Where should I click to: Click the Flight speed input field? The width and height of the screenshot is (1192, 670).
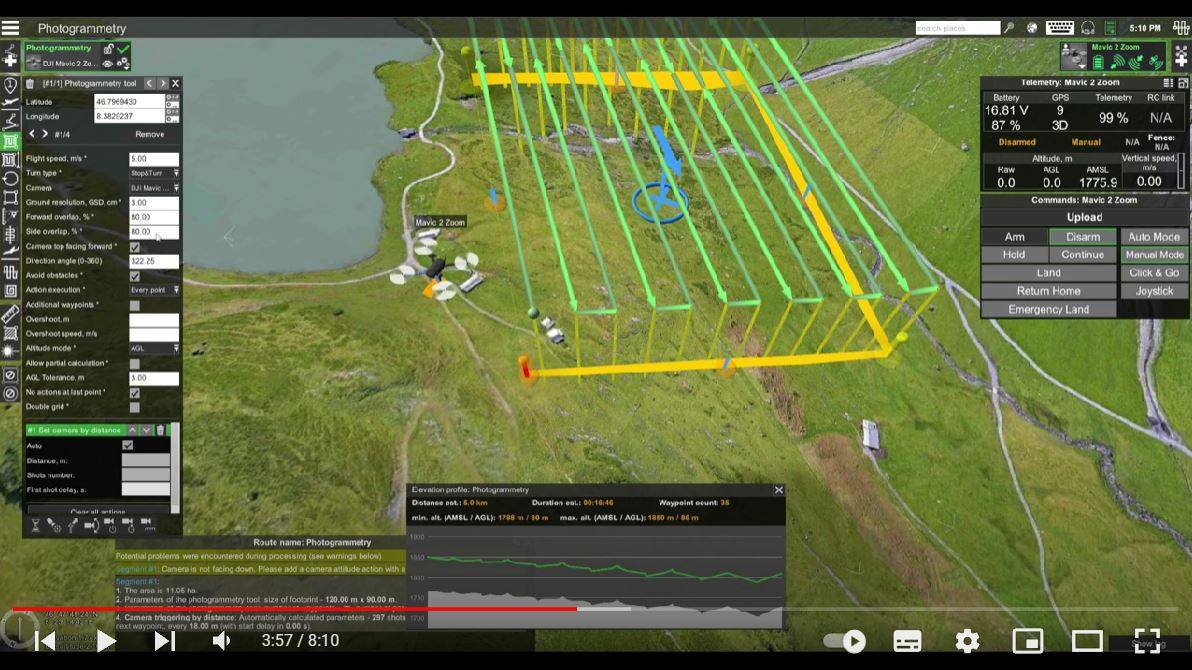point(153,160)
